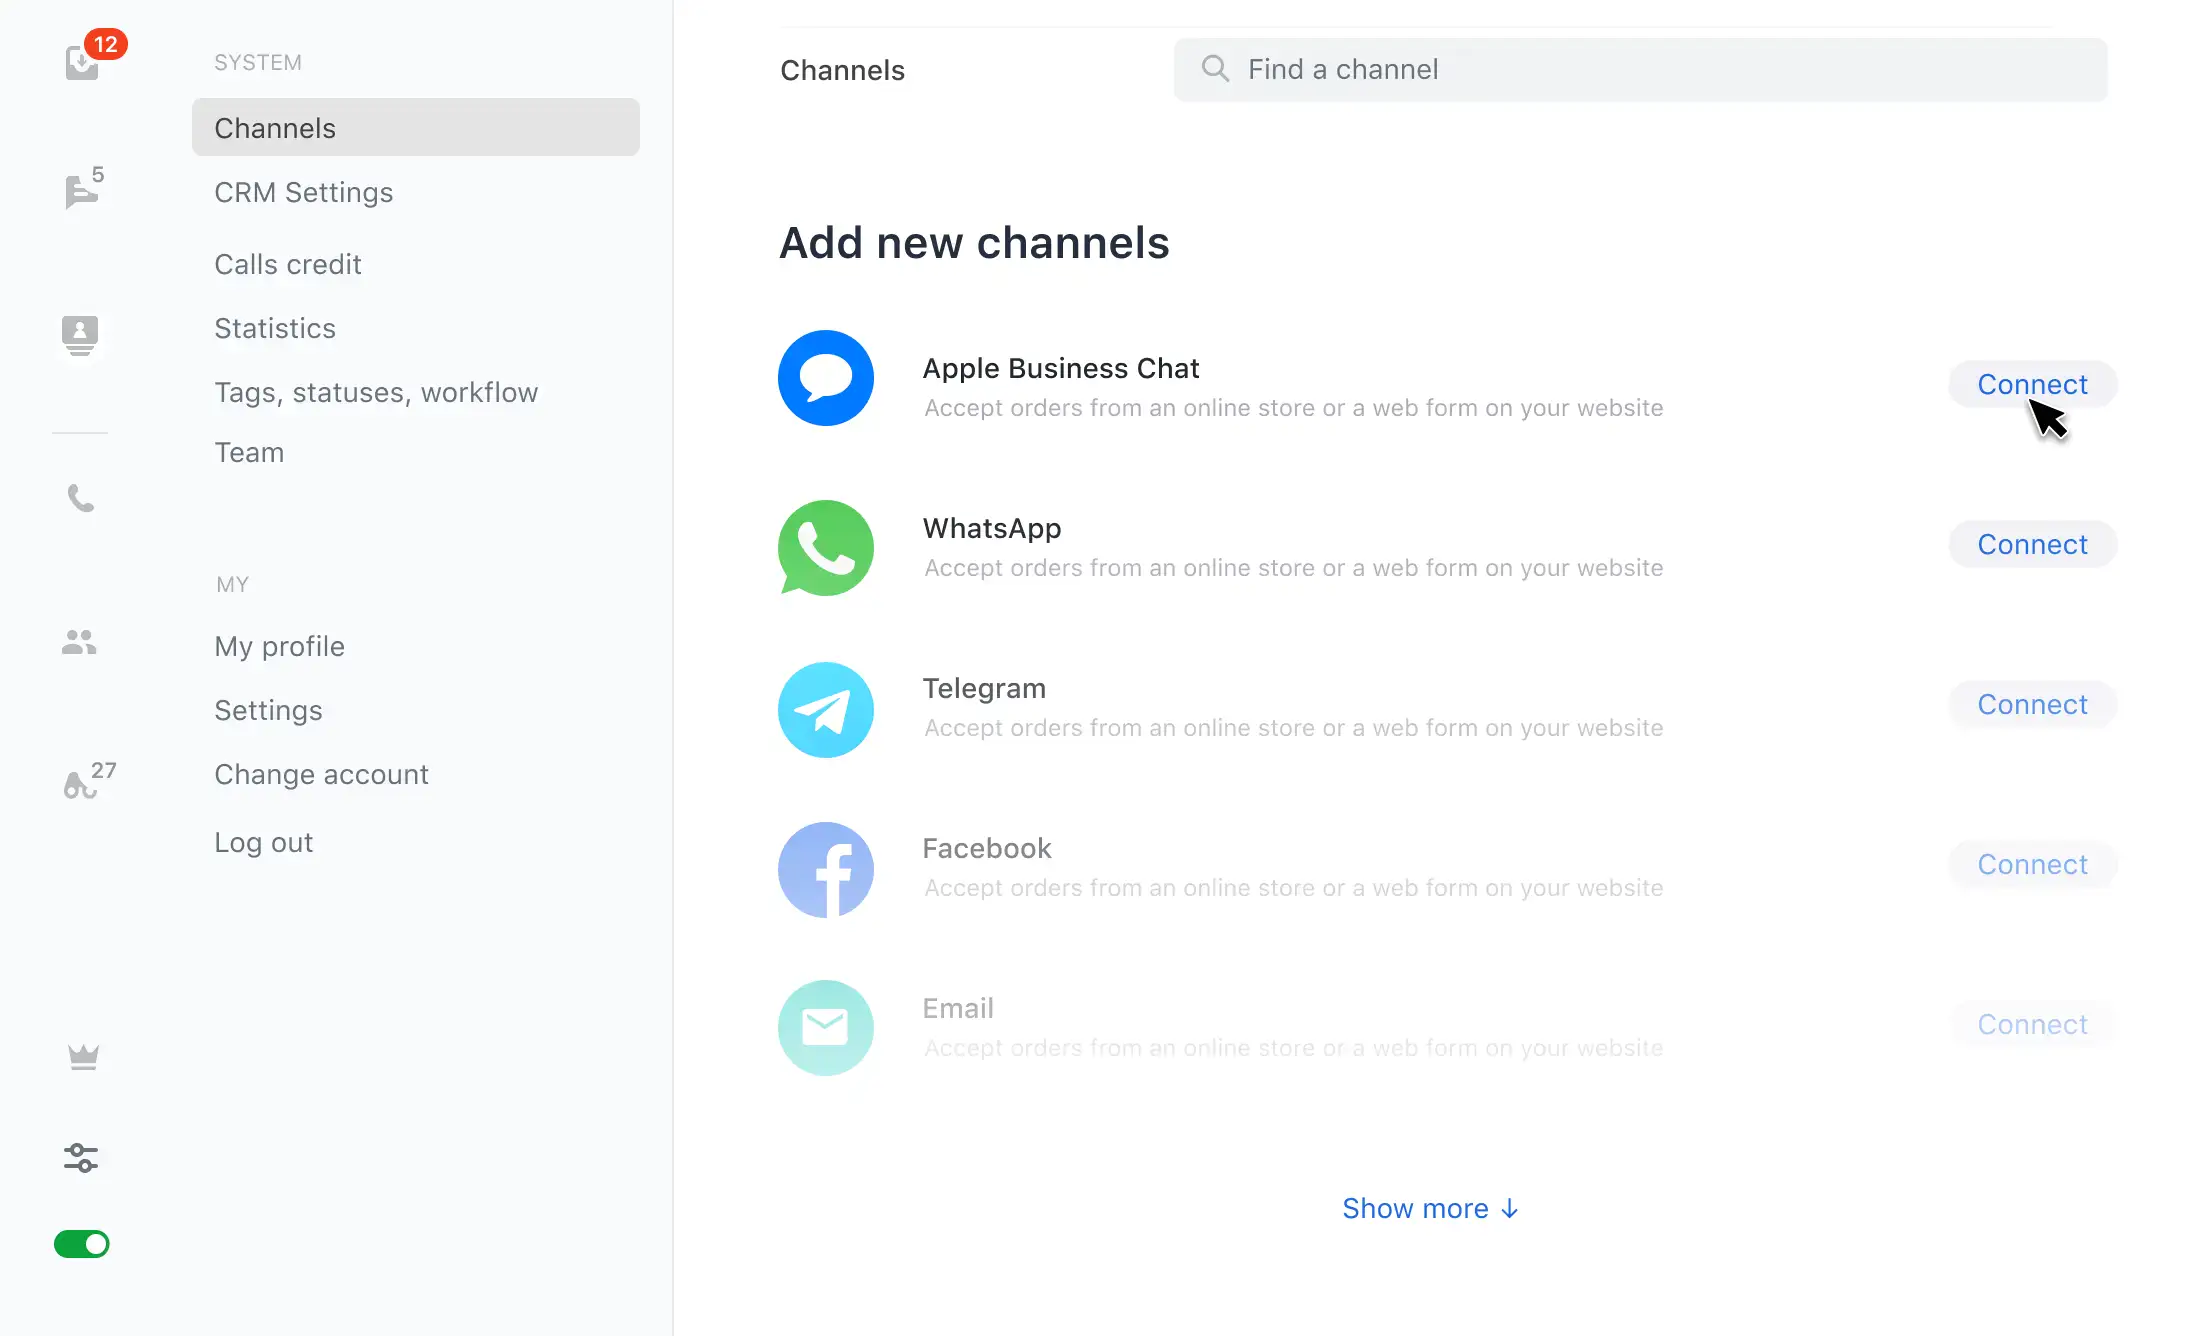
Task: Open the inbox icon with 12 badge
Action: click(83, 63)
